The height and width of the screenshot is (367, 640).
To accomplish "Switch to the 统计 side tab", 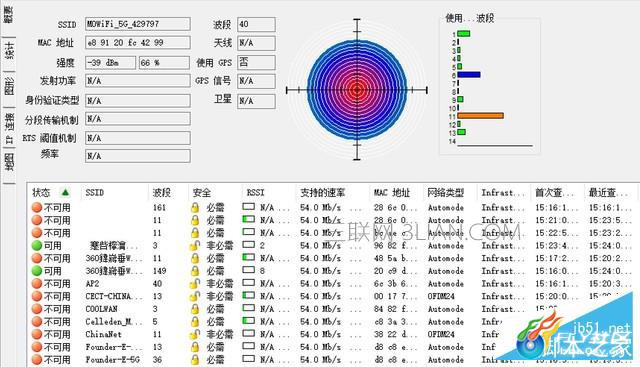I will [x=9, y=51].
